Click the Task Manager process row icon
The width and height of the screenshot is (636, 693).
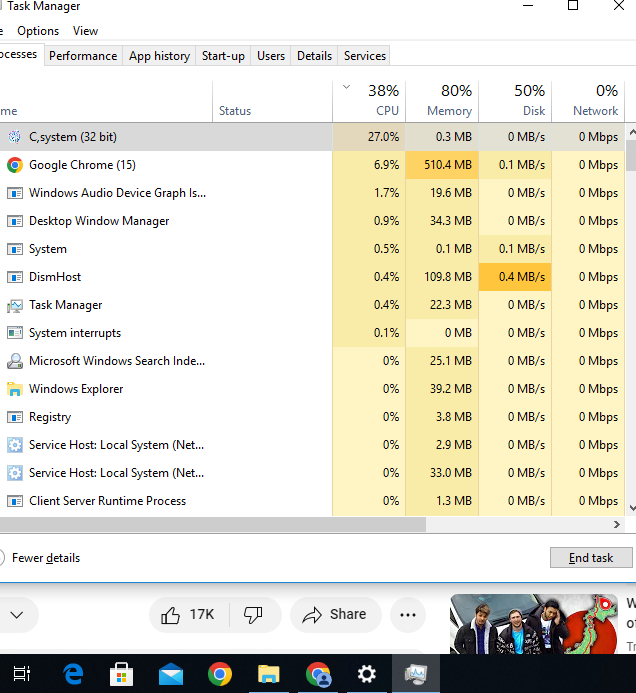(x=15, y=305)
